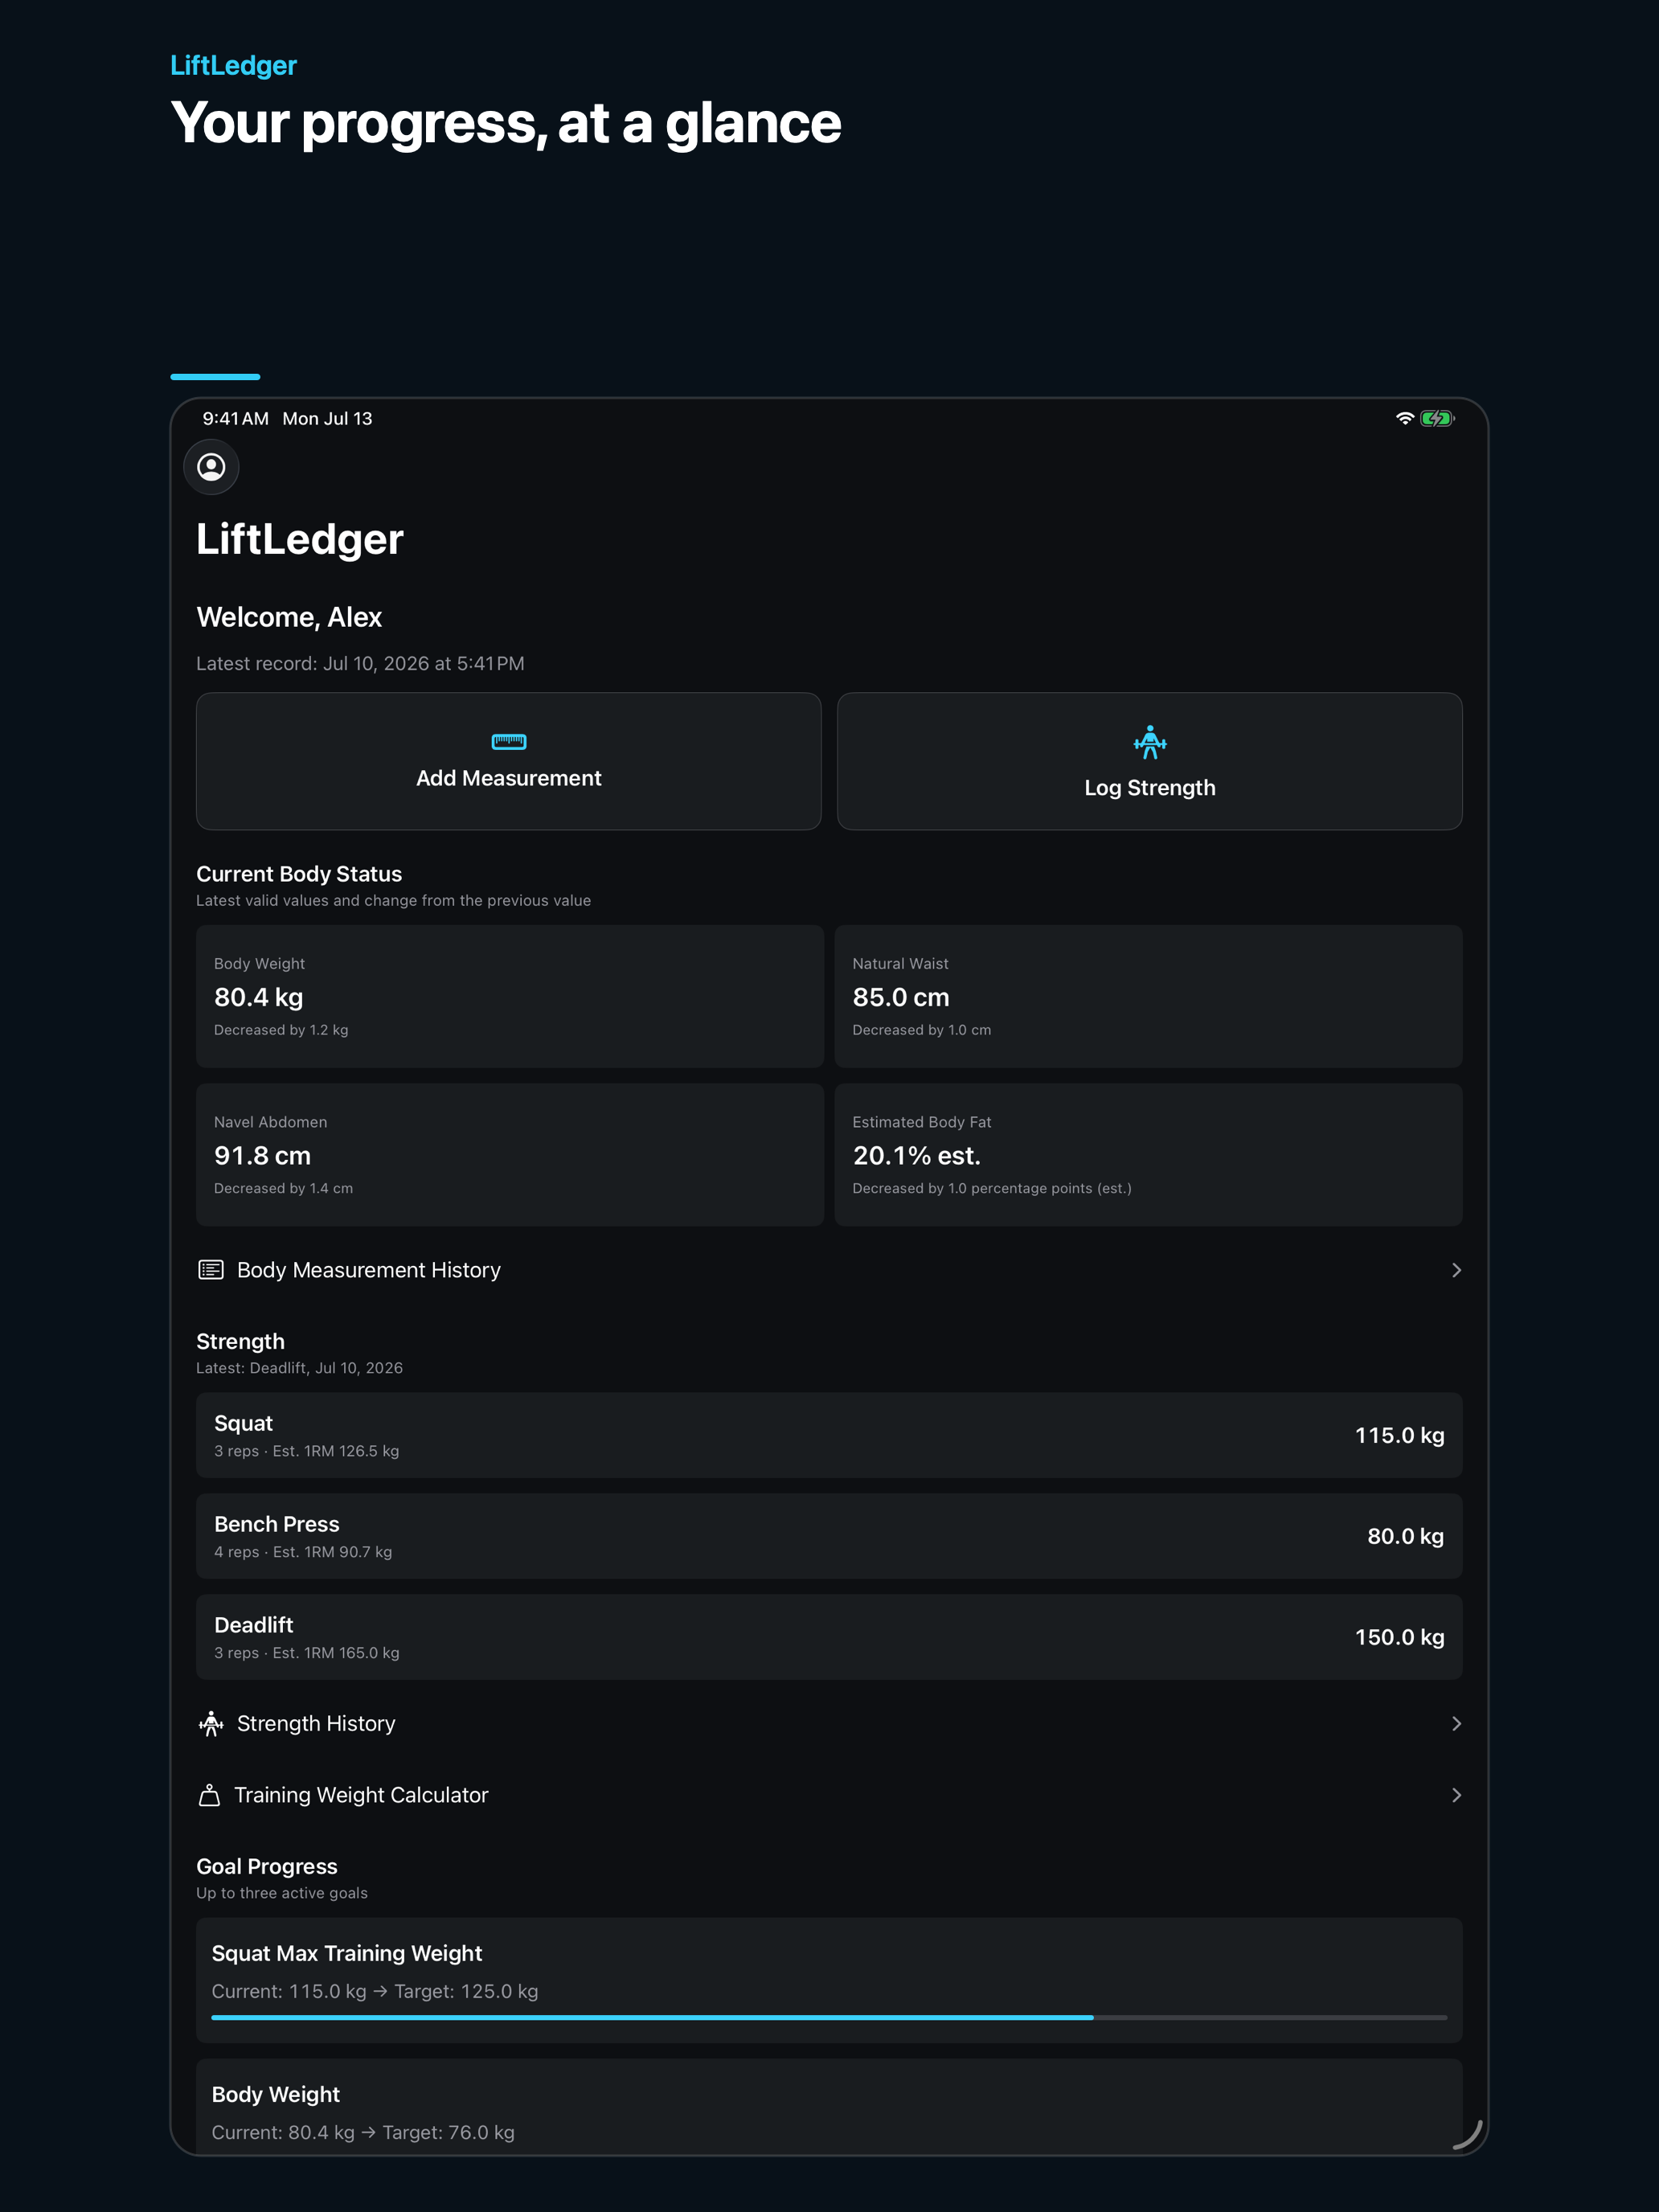Click the list icon beside Body Measurement History
1659x2212 pixels.
(x=211, y=1270)
